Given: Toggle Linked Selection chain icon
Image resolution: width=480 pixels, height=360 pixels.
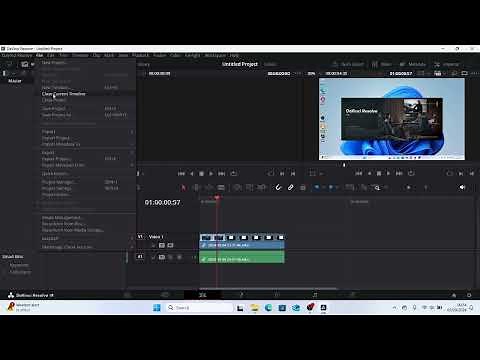Looking at the screenshot, I should [291, 188].
